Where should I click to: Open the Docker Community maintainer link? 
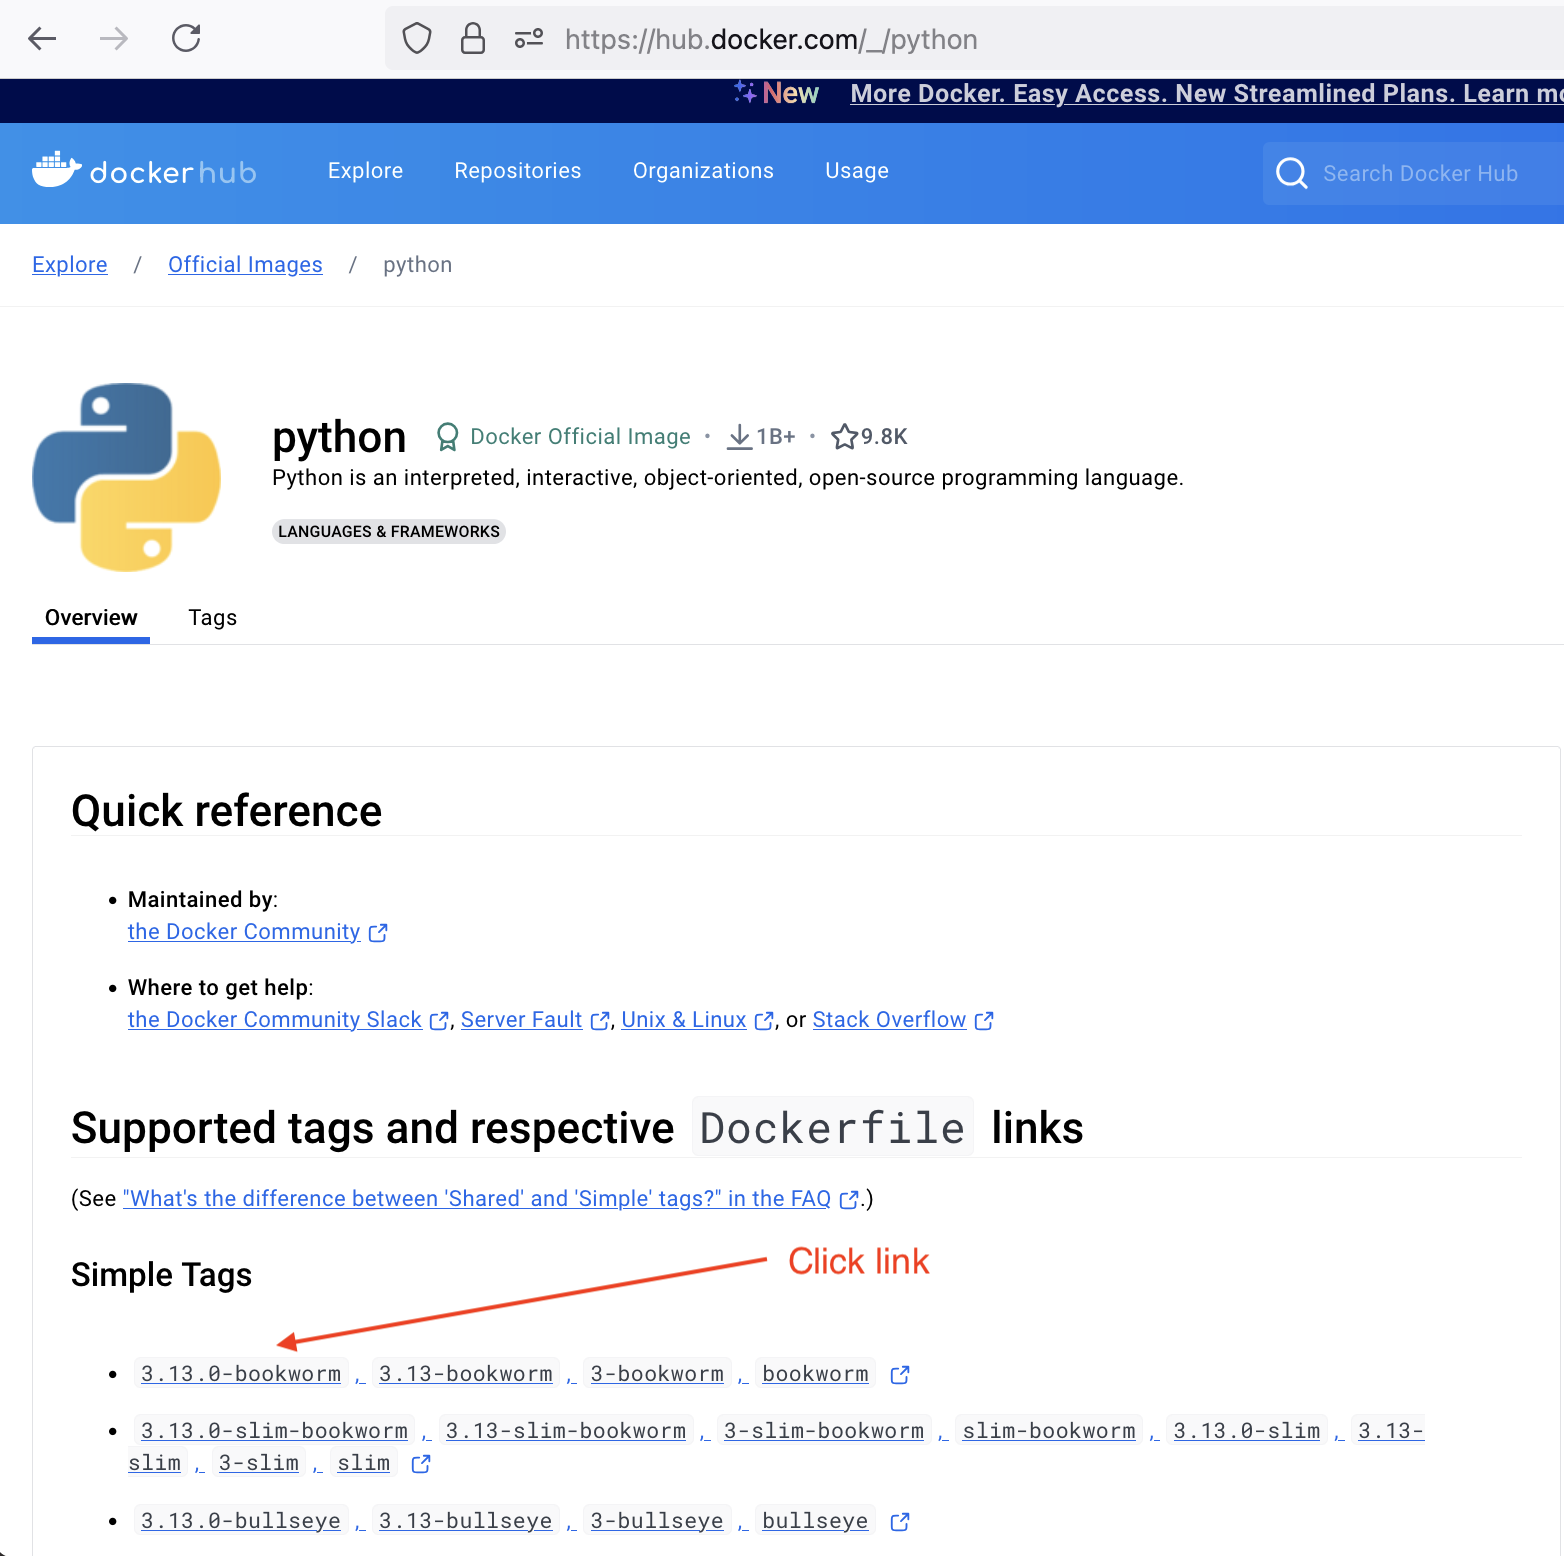coord(244,932)
